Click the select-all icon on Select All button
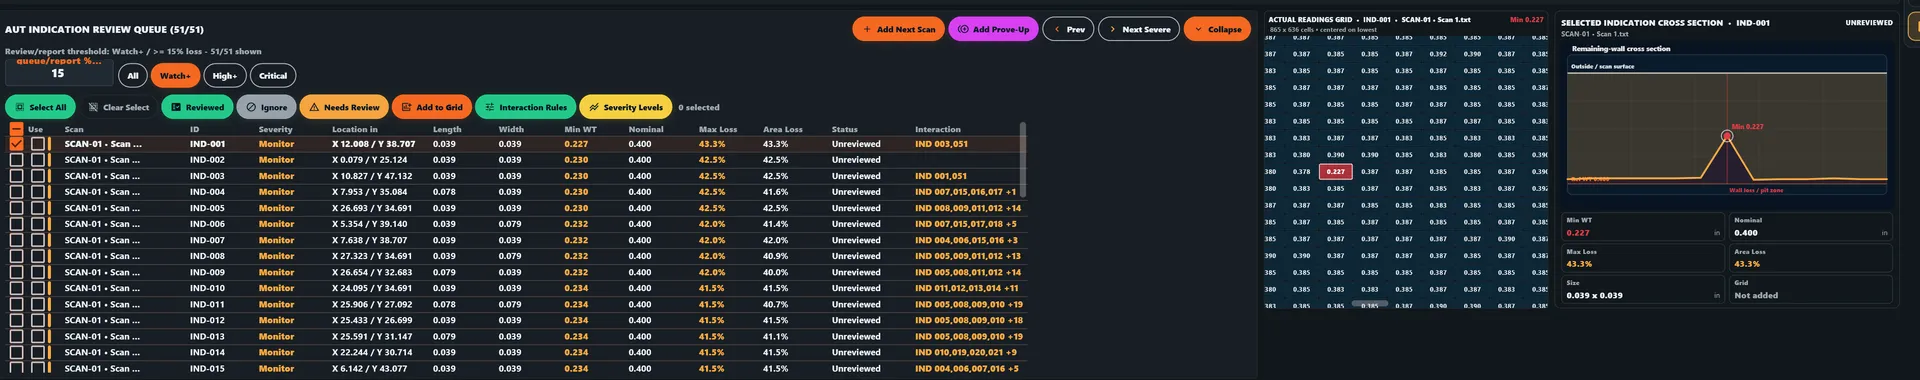 click(x=19, y=107)
